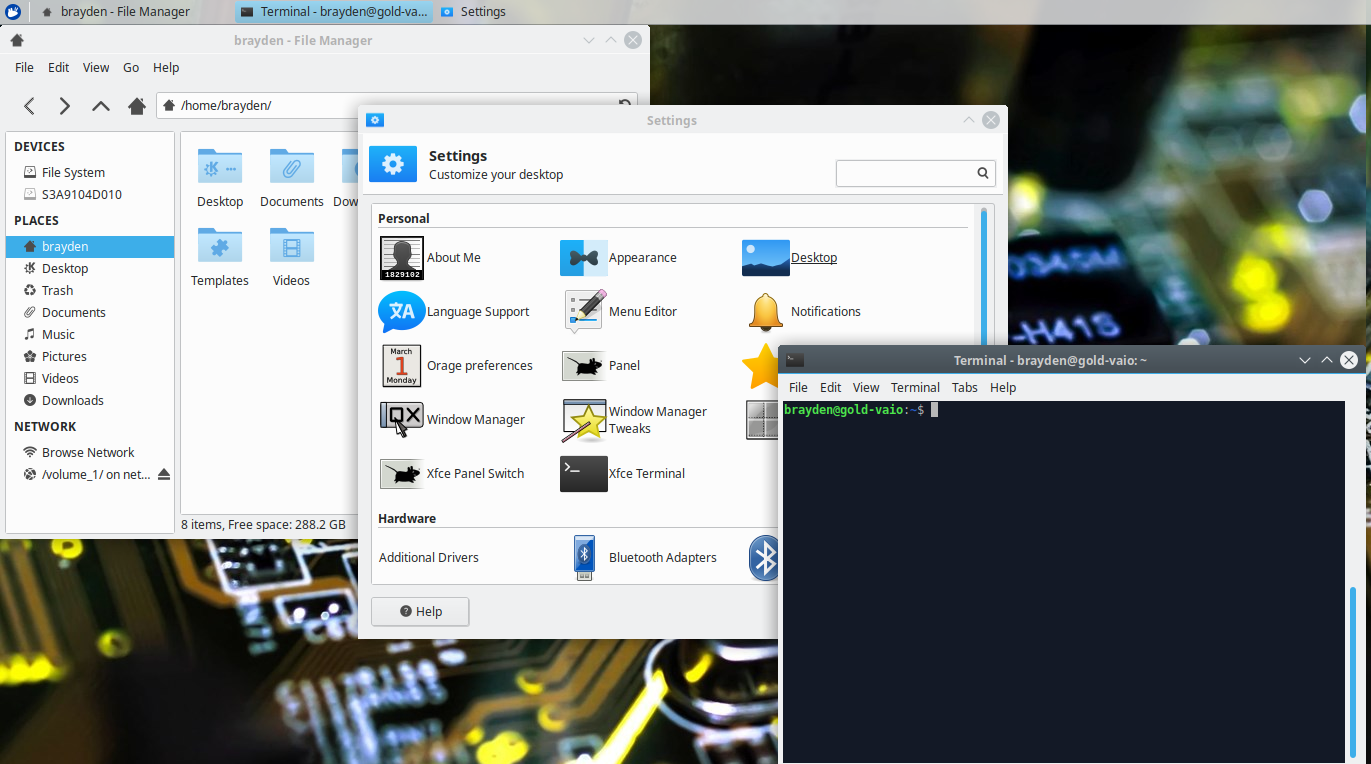Open Help menu in terminal window

click(1003, 387)
